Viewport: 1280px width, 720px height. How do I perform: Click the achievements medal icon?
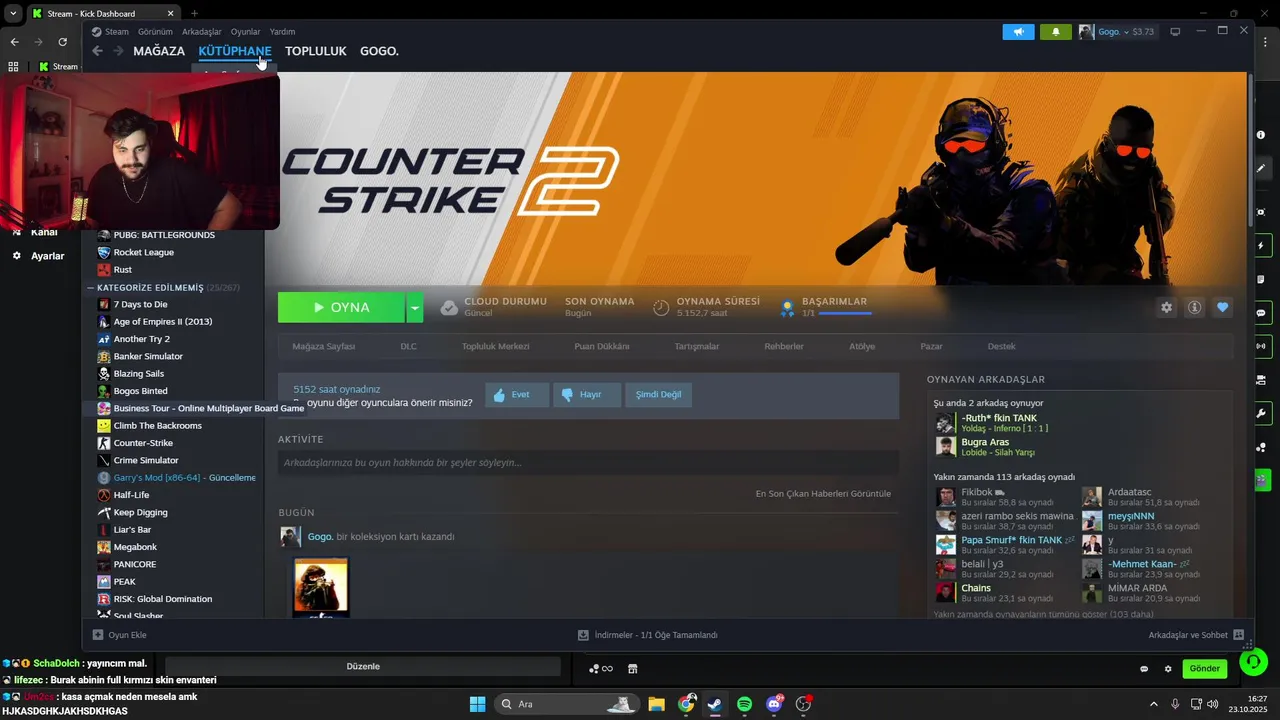pos(787,307)
